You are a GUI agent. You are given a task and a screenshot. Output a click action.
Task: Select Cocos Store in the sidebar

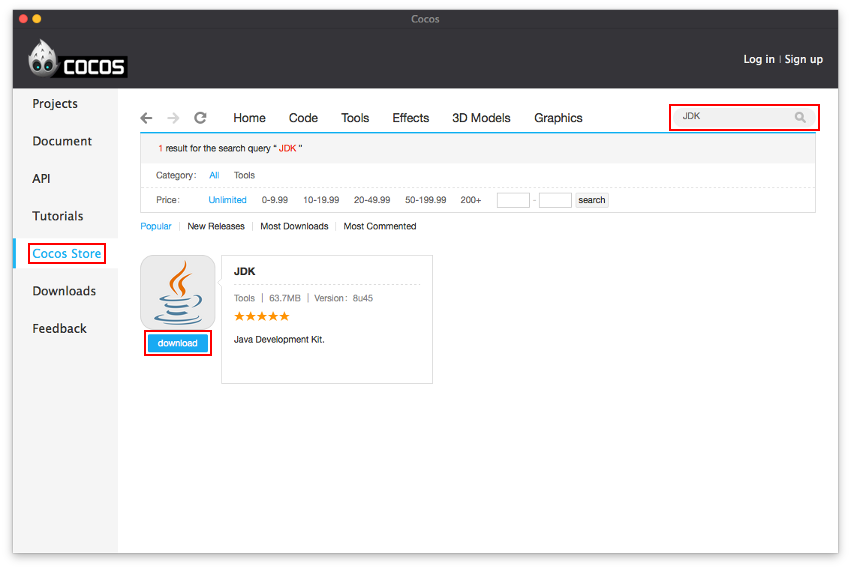click(67, 254)
